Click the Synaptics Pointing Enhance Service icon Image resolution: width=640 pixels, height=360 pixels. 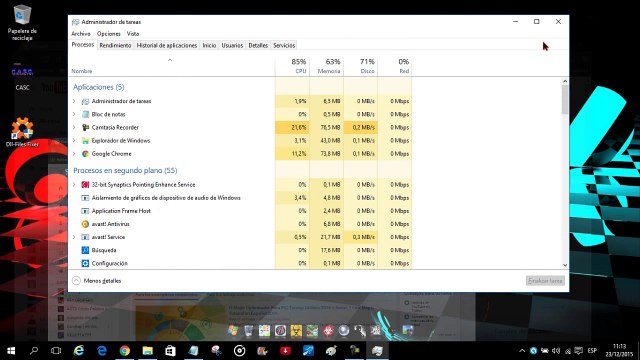(85, 184)
